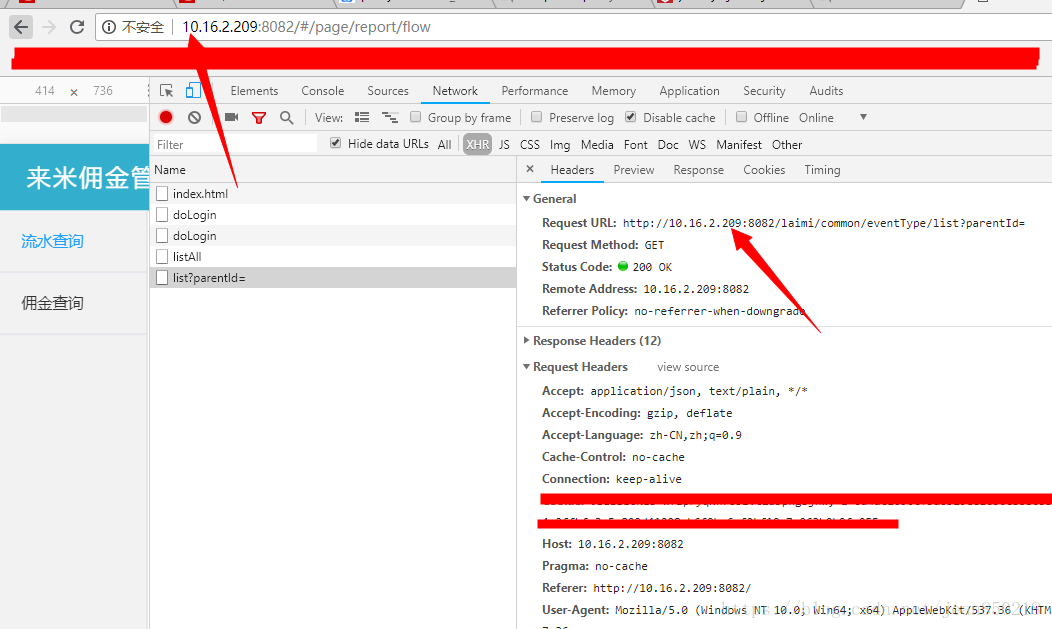This screenshot has height=629, width=1052.
Task: Open network search with magnifier icon
Action: [x=286, y=117]
